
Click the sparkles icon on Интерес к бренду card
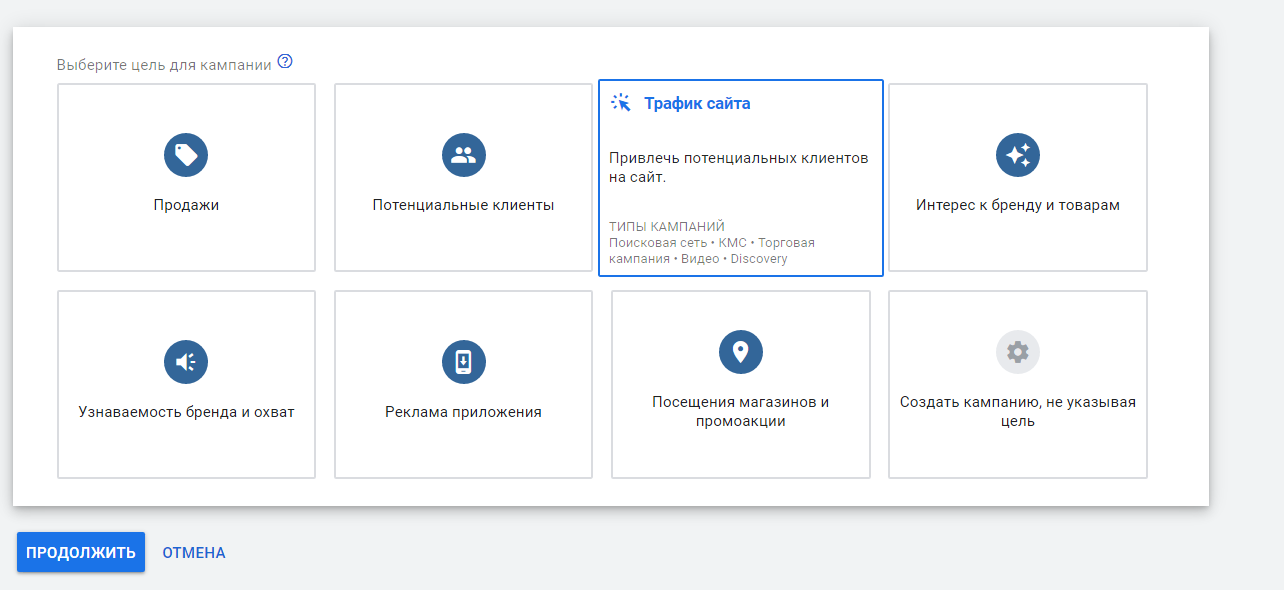pyautogui.click(x=1017, y=155)
